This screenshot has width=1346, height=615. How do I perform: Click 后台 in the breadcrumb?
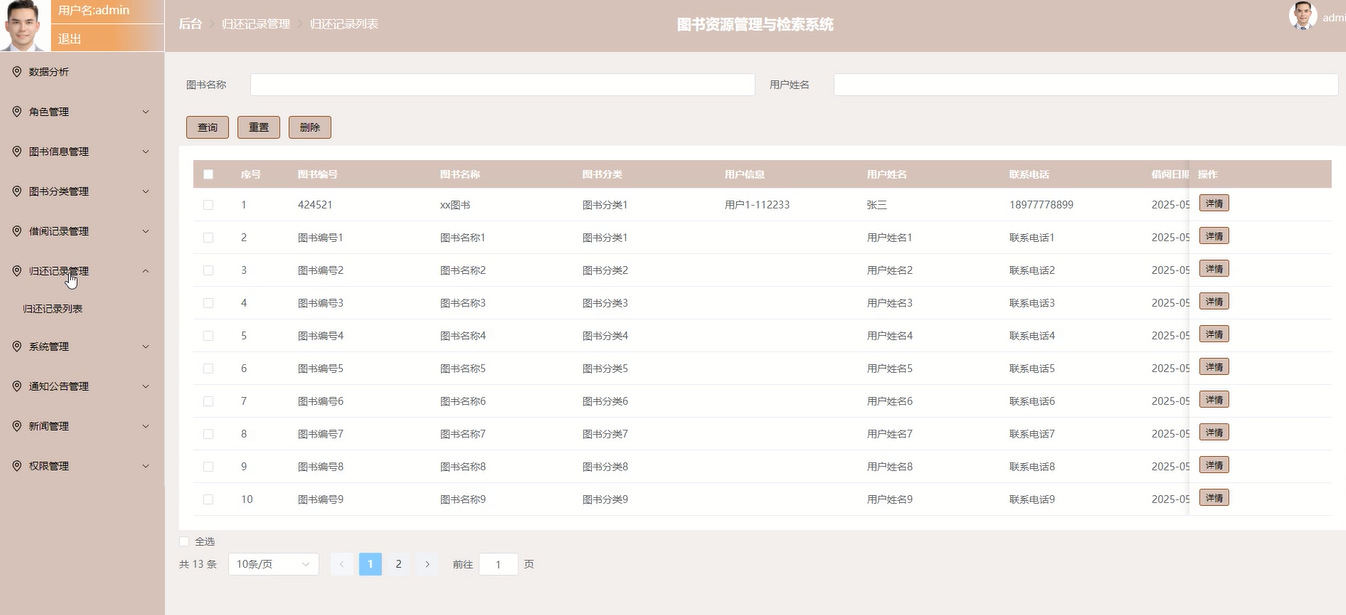pyautogui.click(x=190, y=24)
